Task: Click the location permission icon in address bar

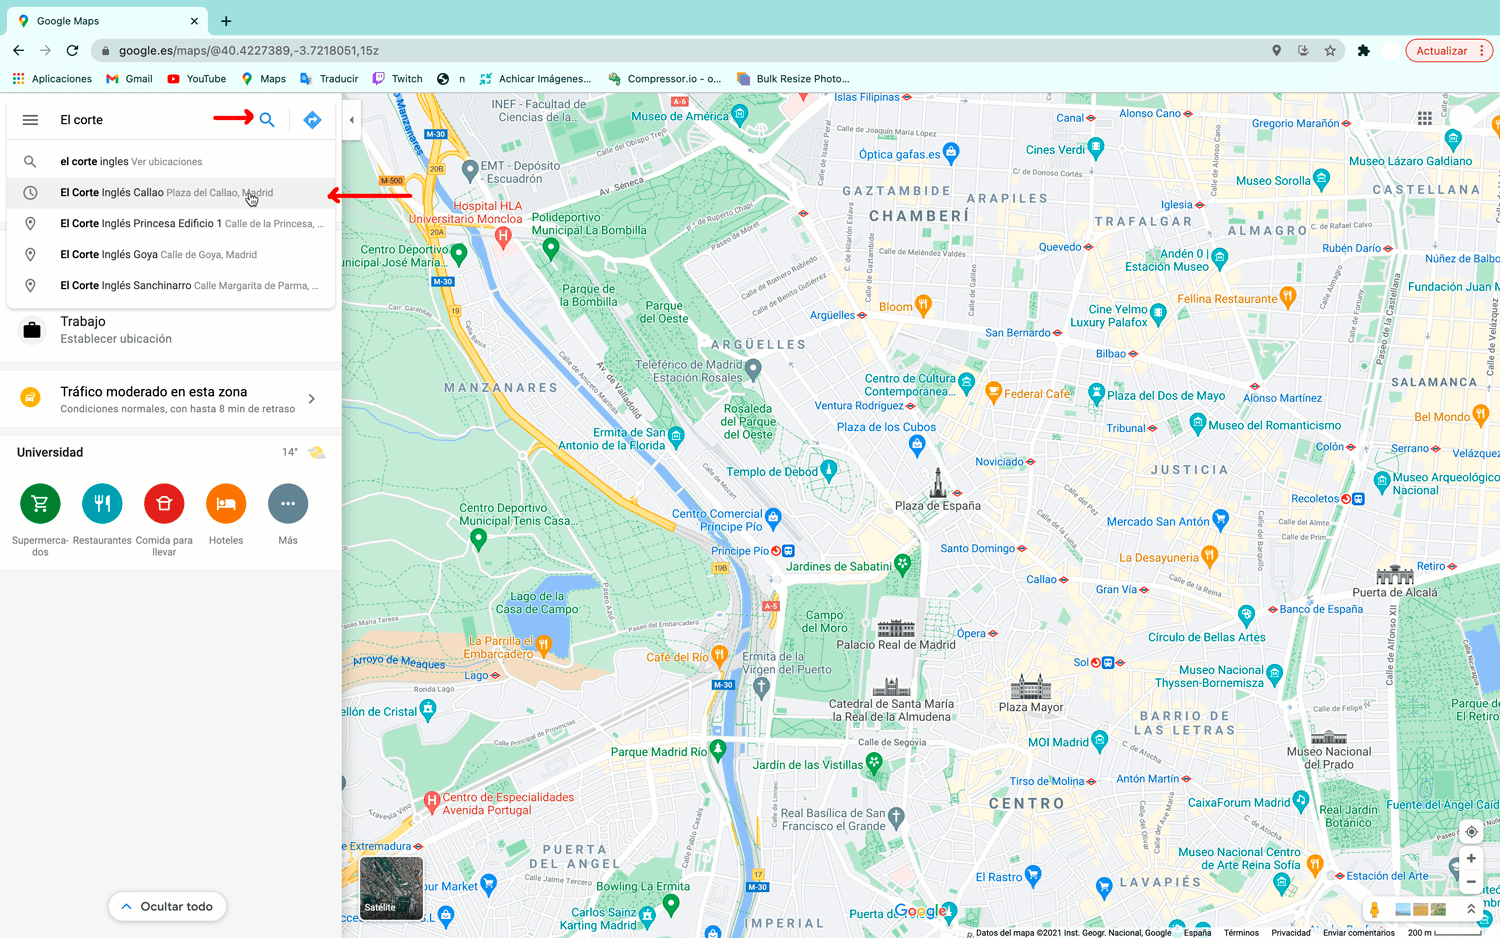Action: tap(1276, 50)
